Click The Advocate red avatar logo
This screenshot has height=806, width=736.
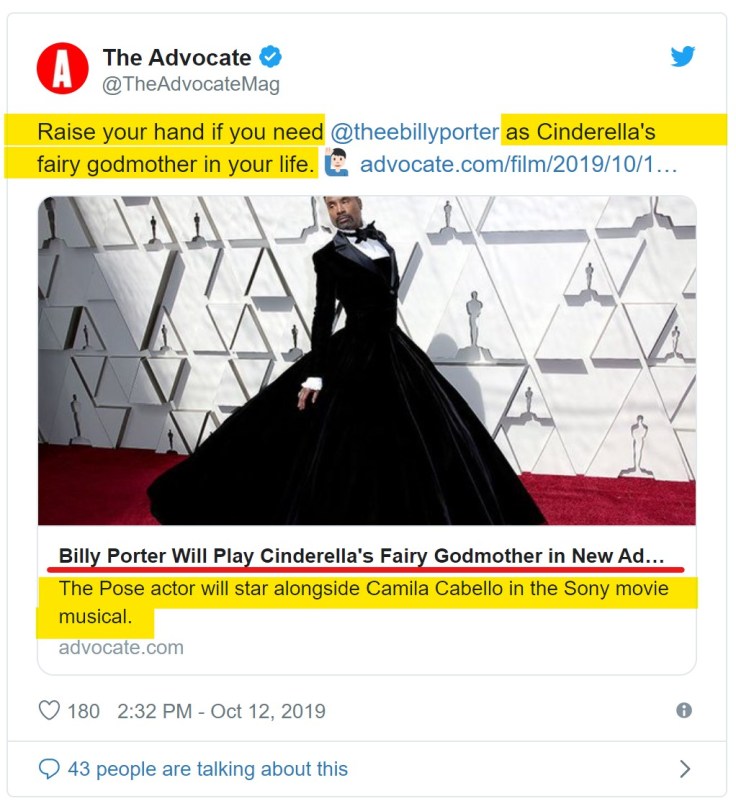62,68
